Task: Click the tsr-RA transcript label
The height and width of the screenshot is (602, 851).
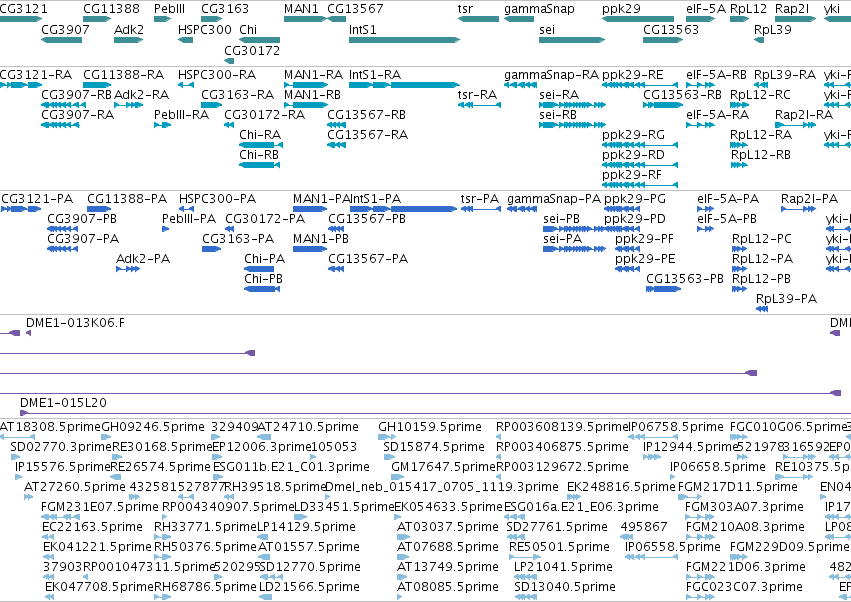Action: point(478,94)
